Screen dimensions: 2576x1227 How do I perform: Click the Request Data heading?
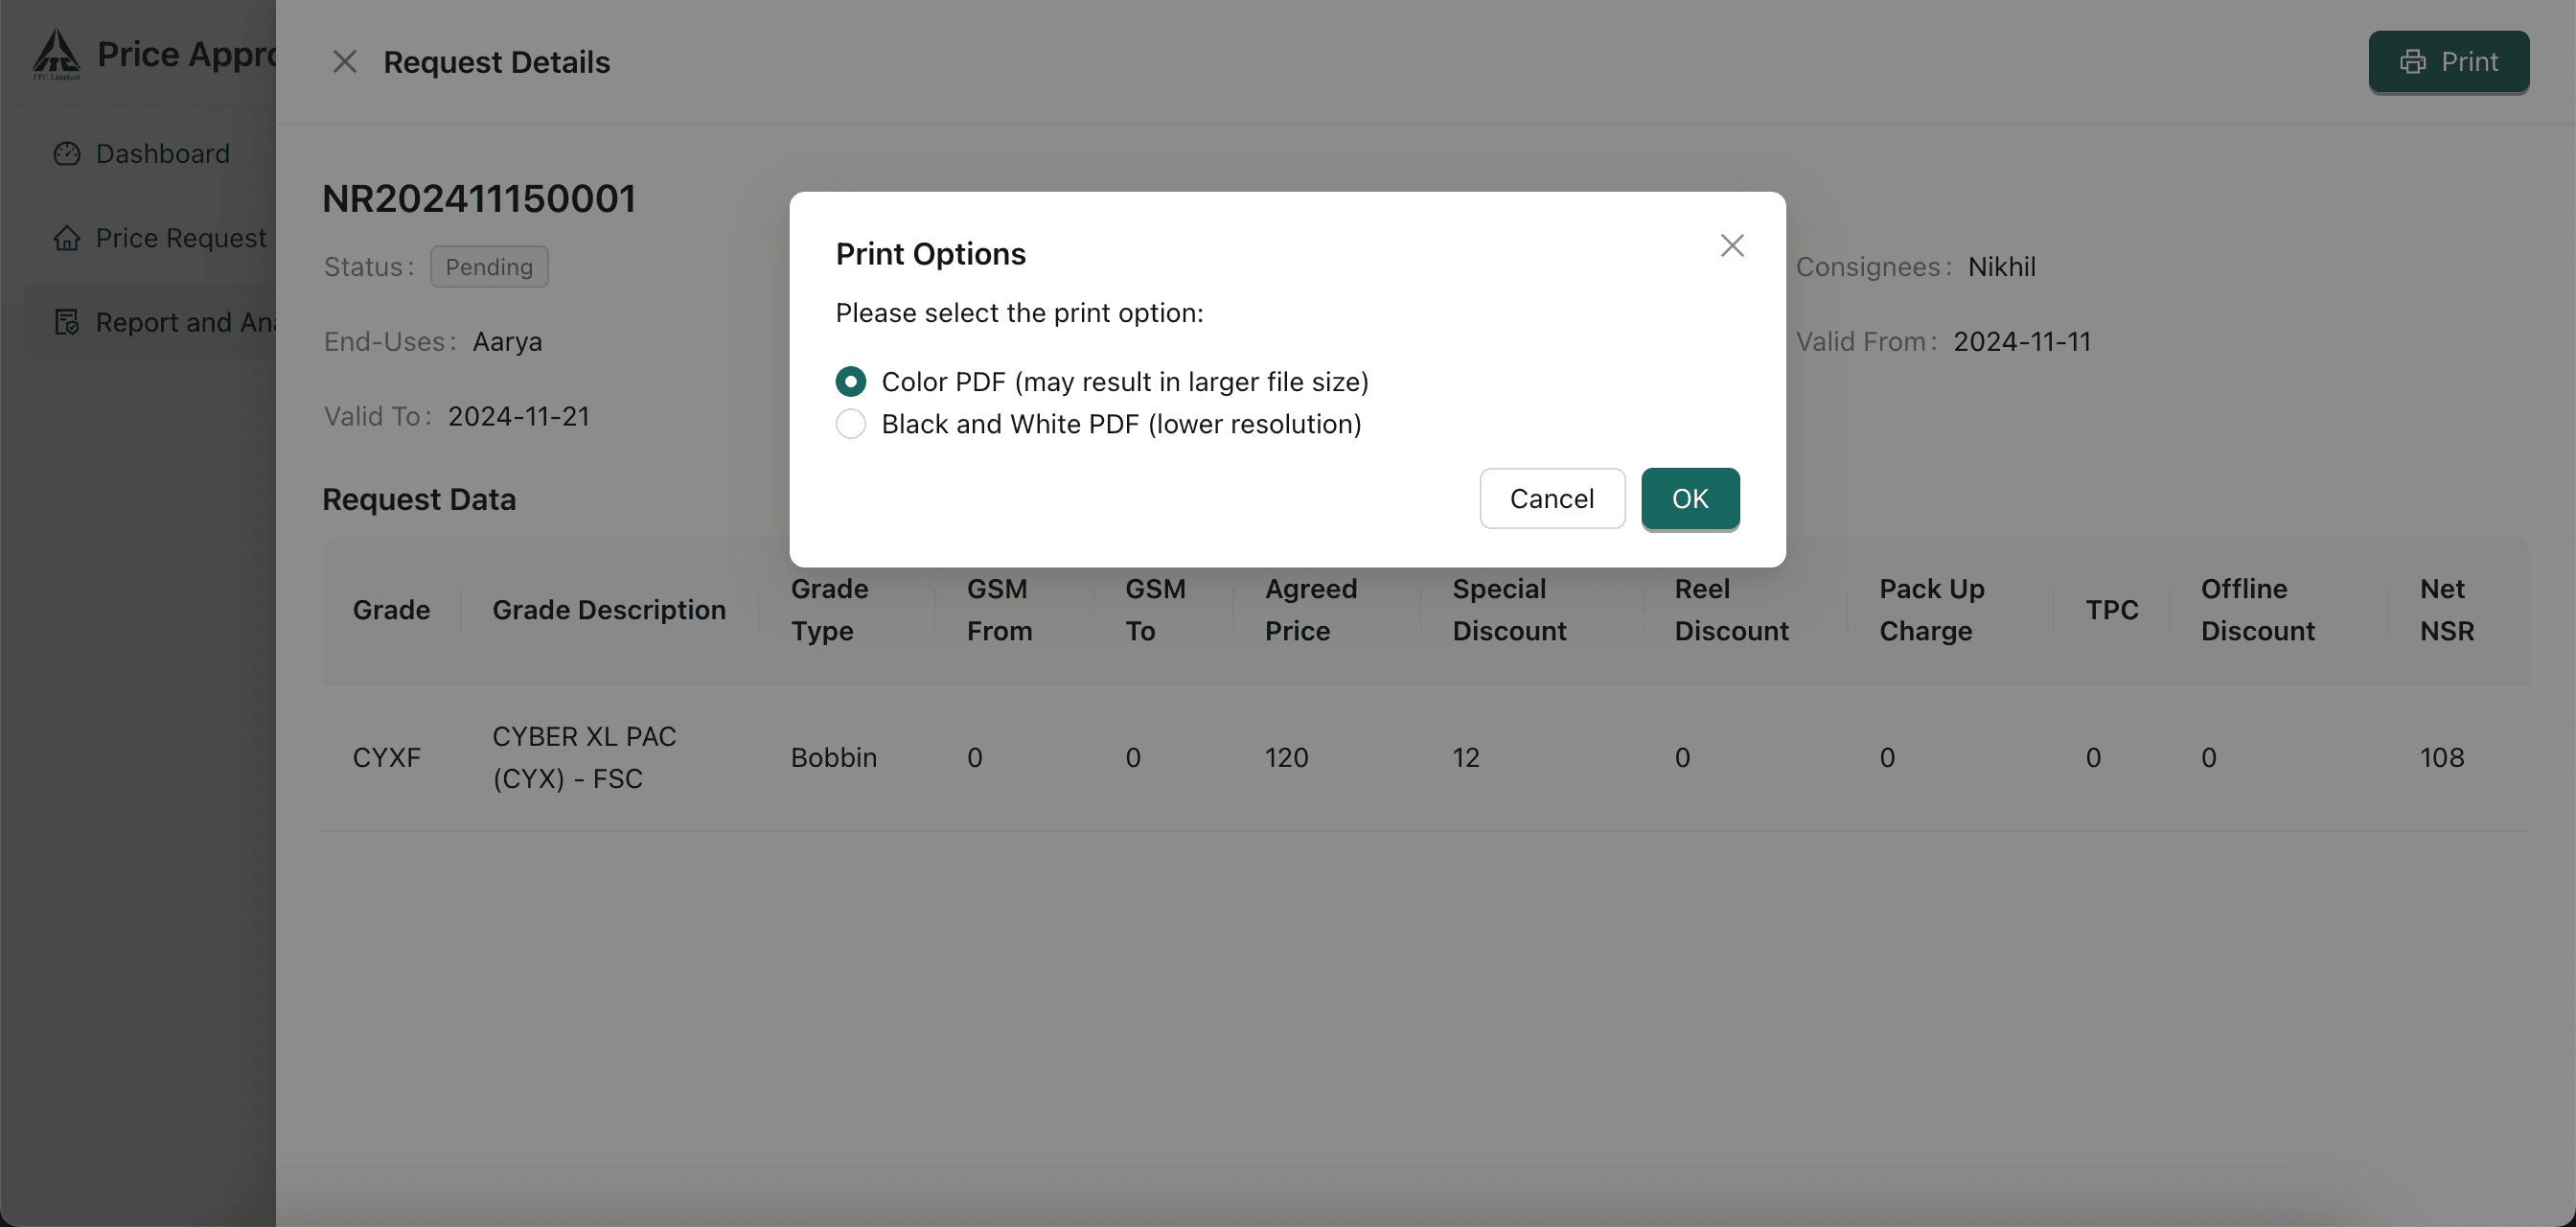pyautogui.click(x=419, y=499)
